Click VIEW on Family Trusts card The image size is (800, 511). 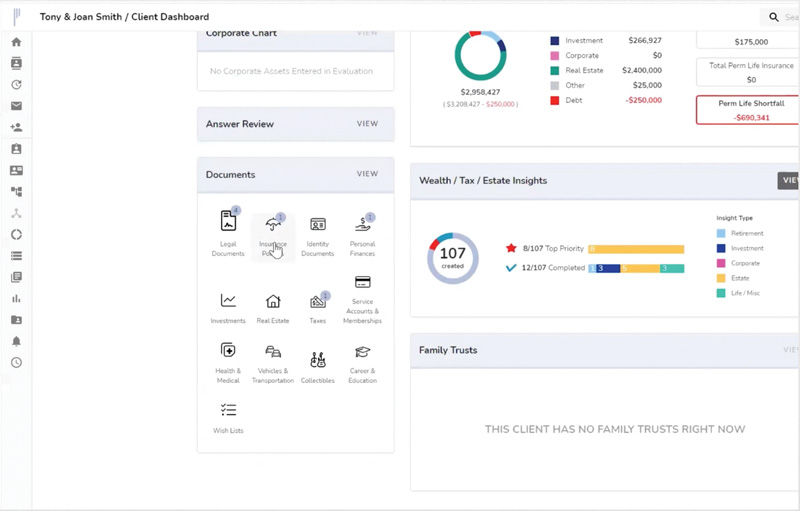791,350
